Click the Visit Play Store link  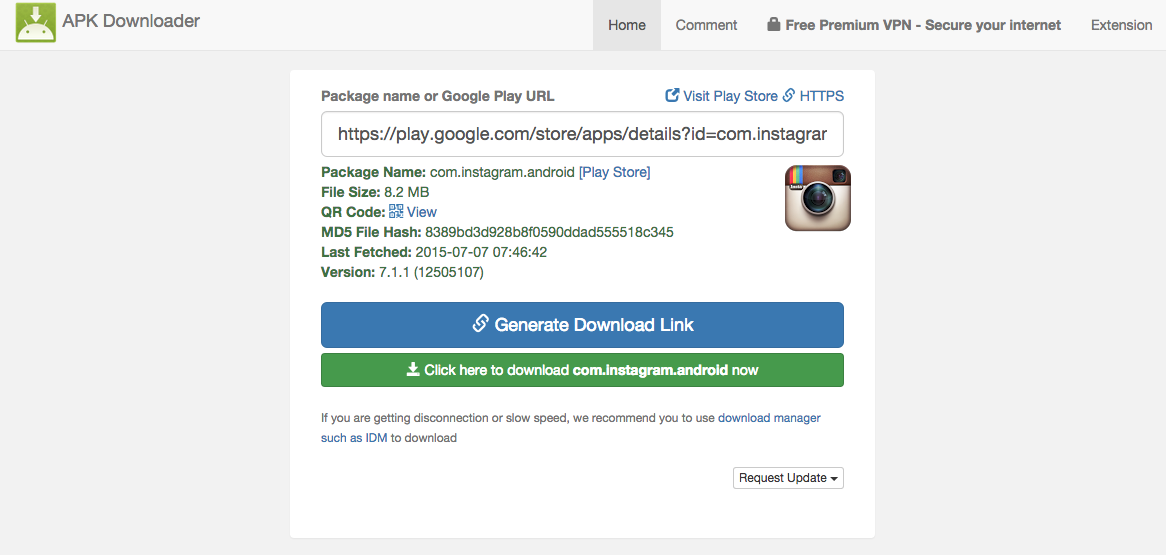click(729, 96)
